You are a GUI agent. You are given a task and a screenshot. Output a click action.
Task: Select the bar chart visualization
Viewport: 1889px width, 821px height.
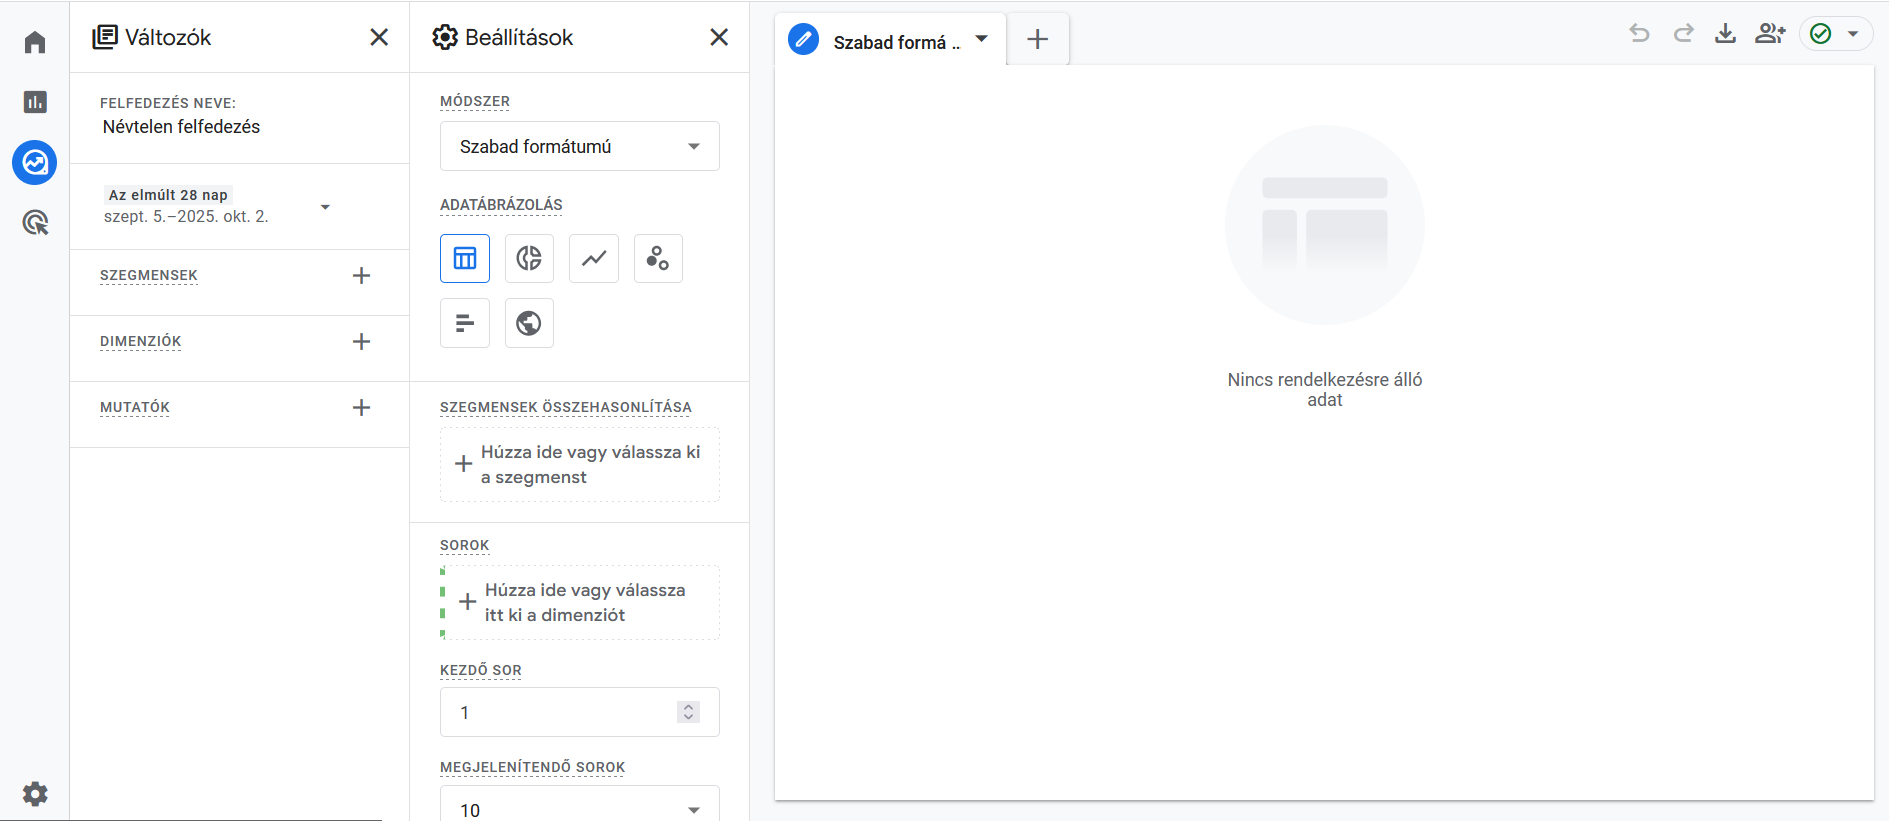pyautogui.click(x=465, y=323)
